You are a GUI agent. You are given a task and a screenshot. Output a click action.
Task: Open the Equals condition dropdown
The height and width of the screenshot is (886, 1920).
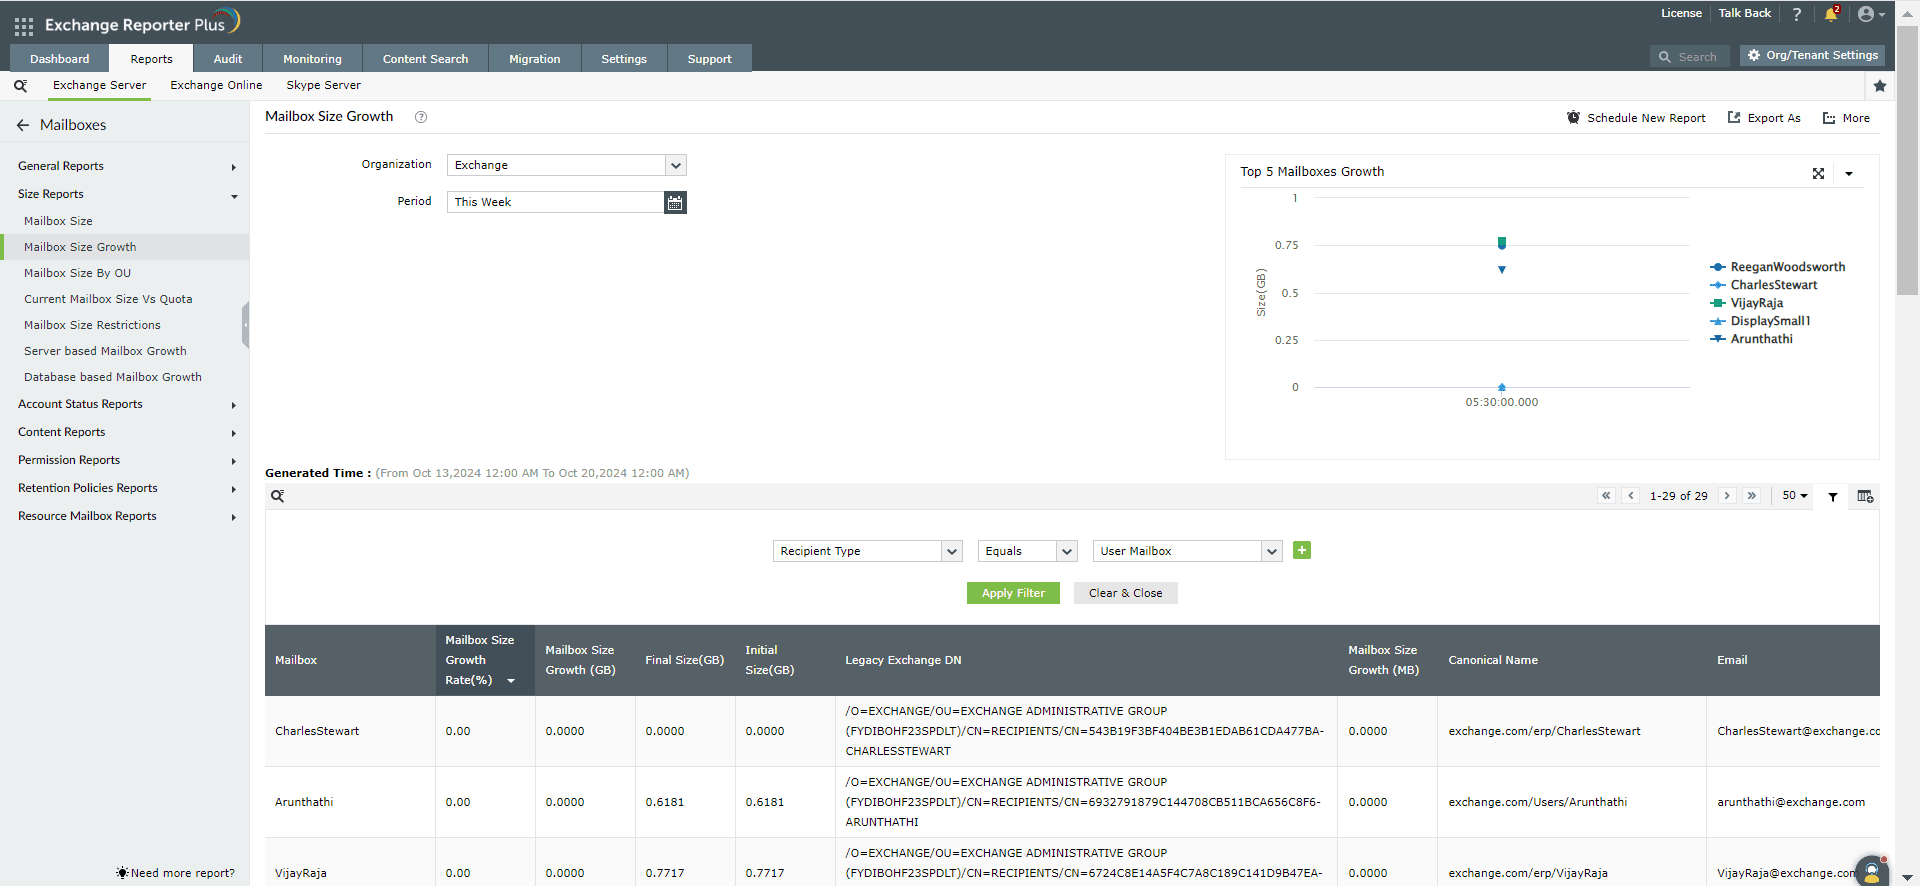(x=1027, y=551)
